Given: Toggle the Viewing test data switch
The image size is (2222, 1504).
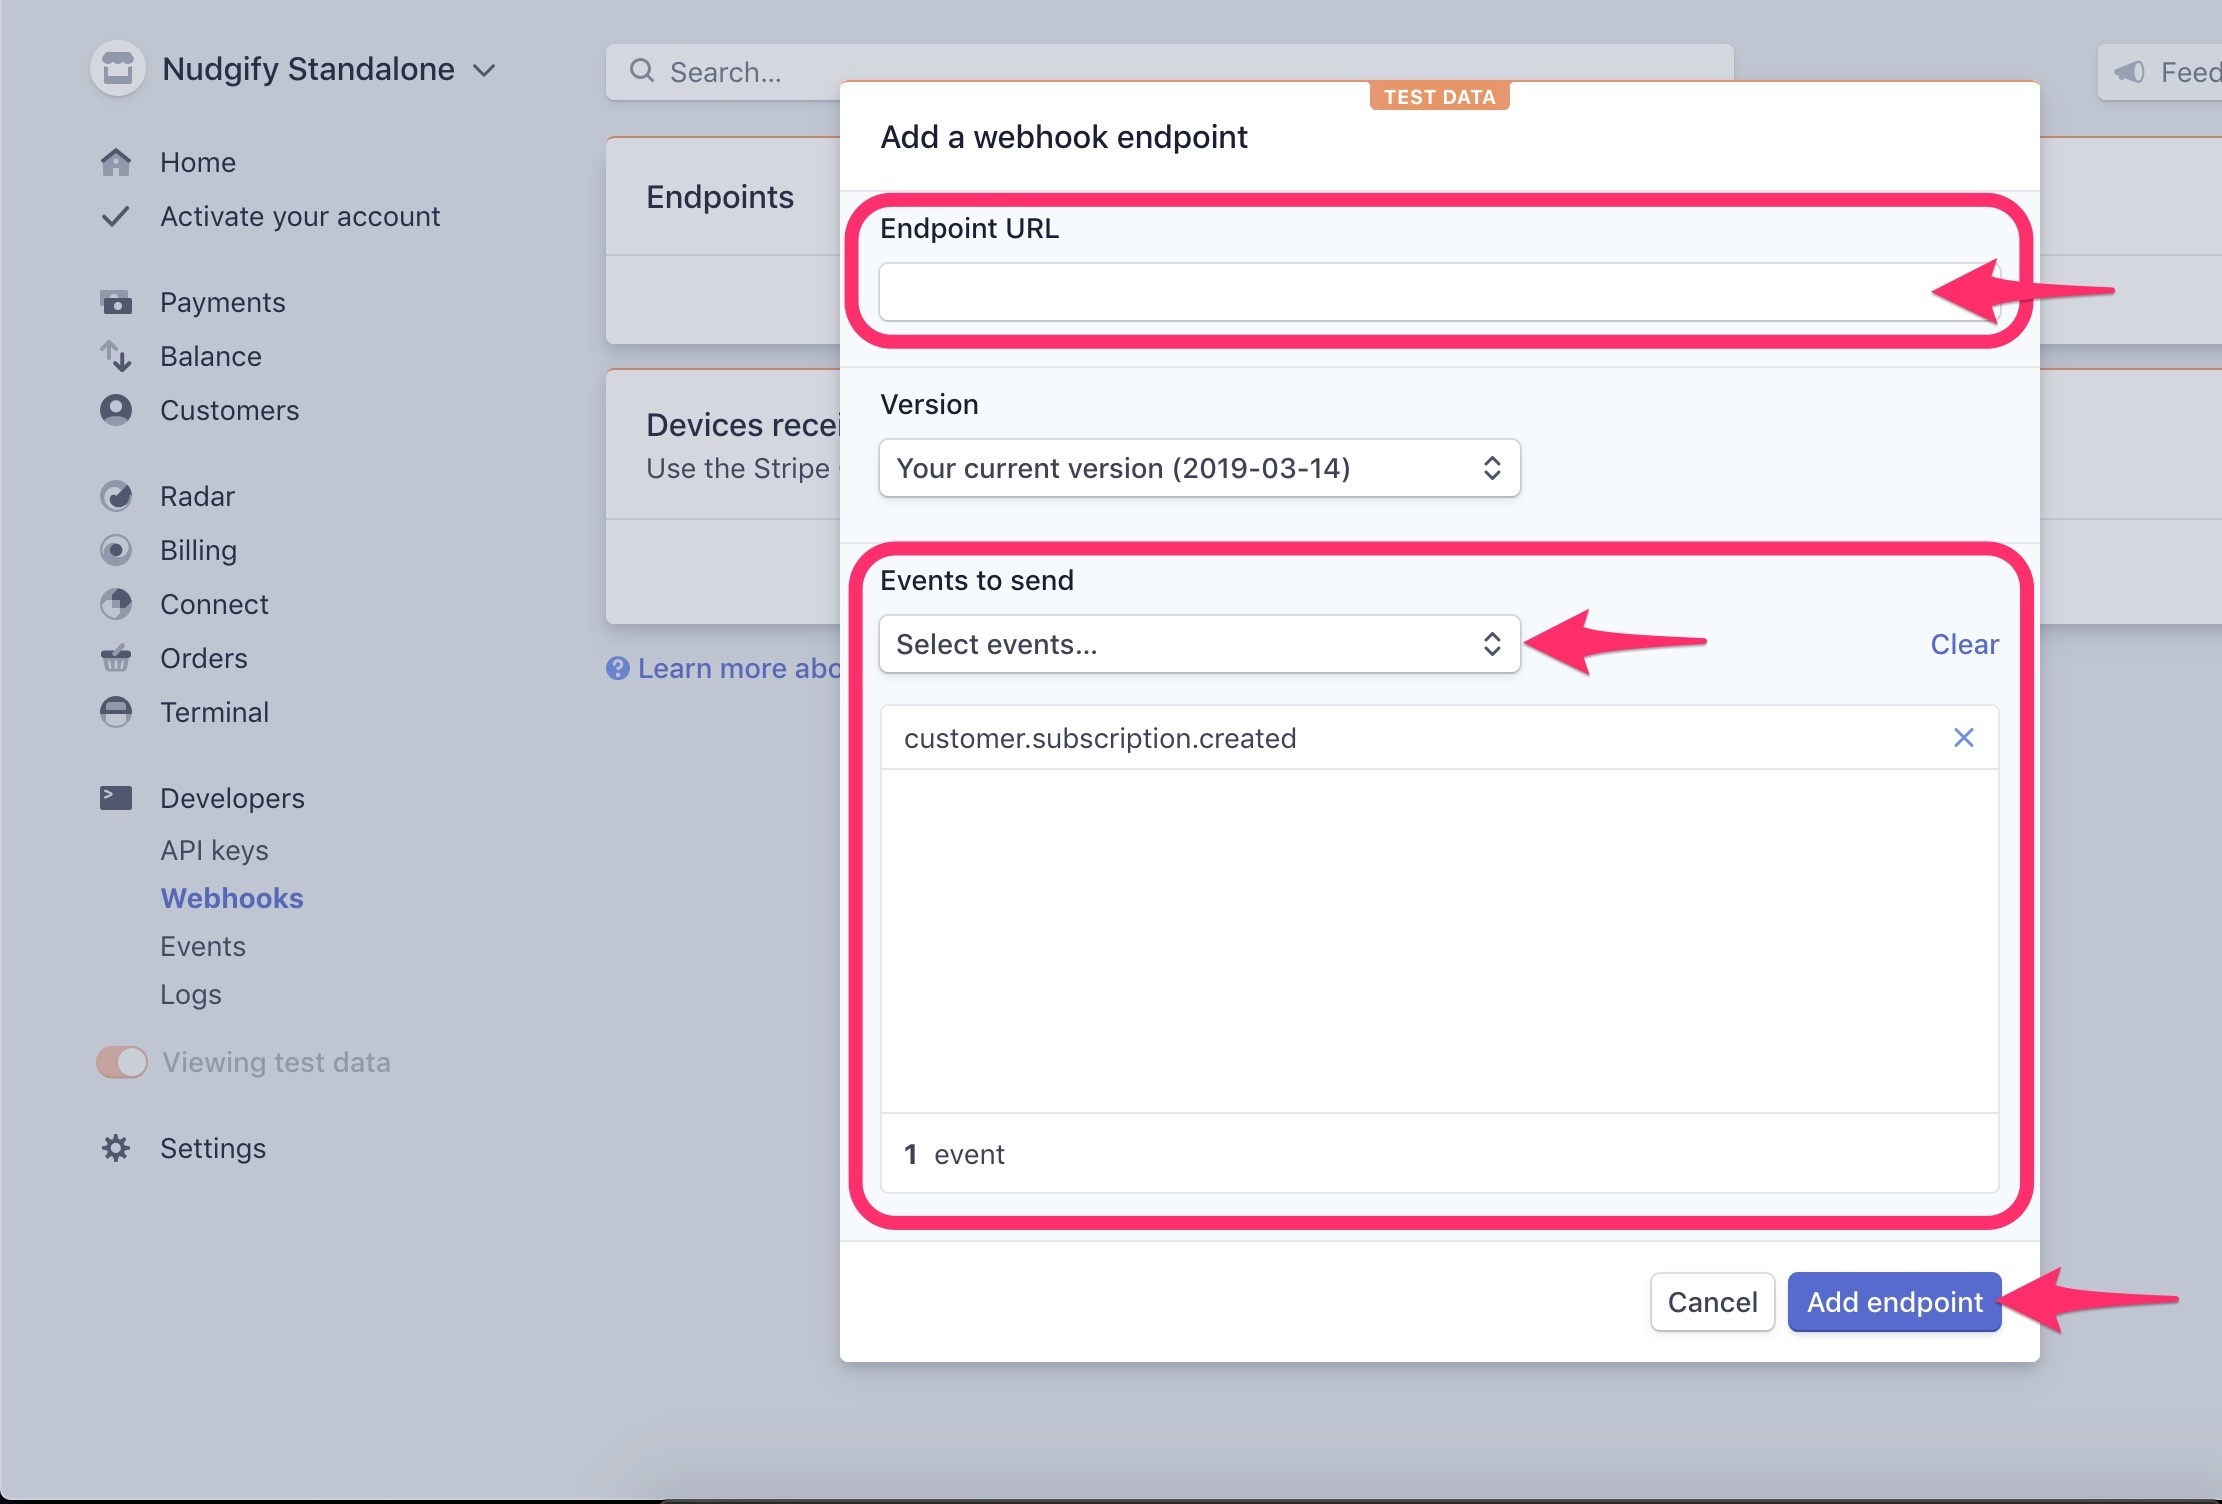Looking at the screenshot, I should [122, 1062].
